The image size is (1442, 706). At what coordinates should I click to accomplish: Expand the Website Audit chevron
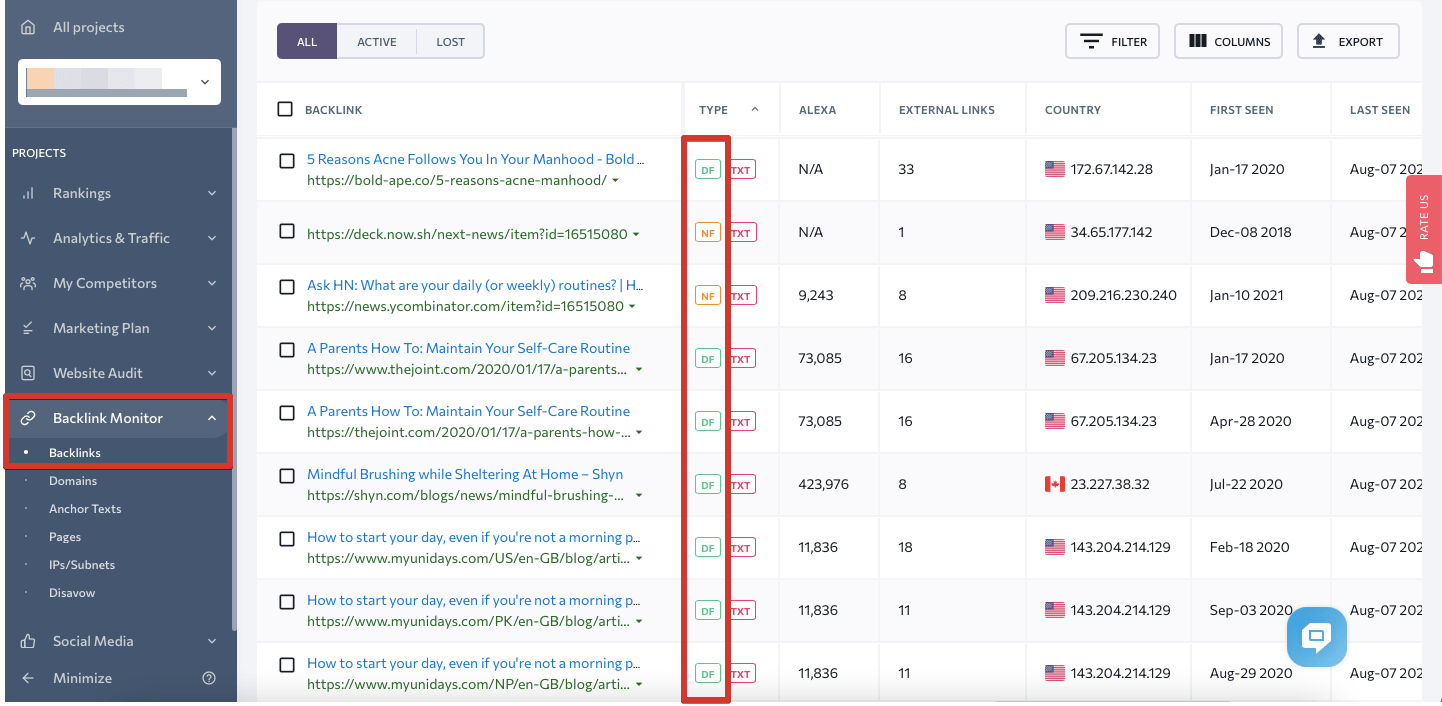(x=212, y=373)
